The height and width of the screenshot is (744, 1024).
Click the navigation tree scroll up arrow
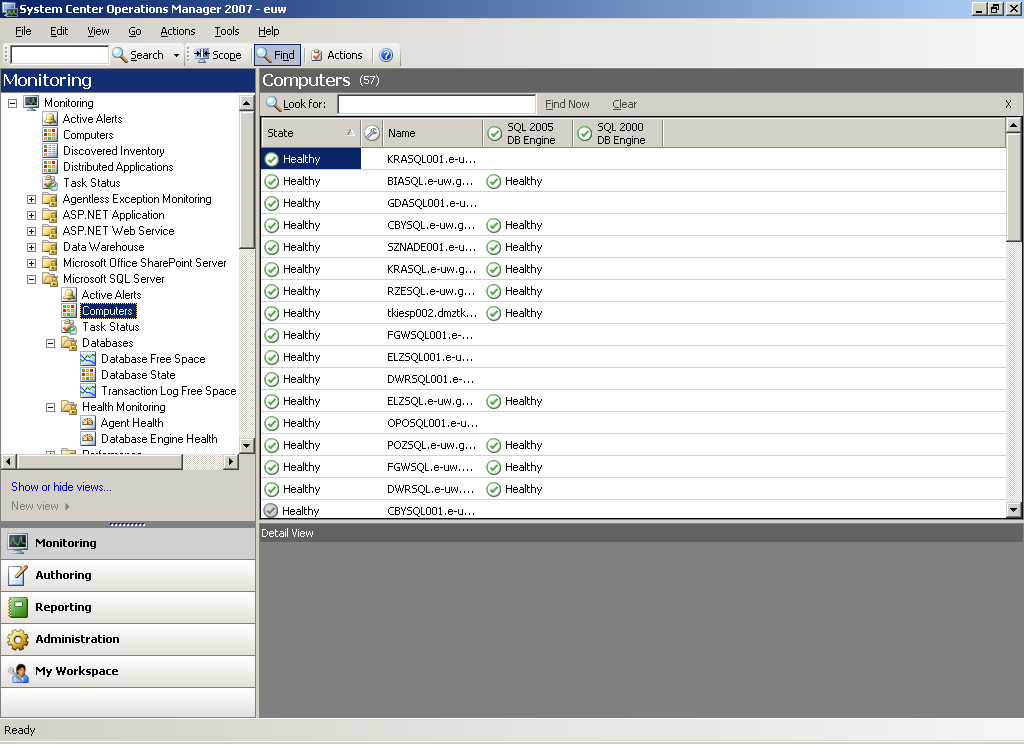click(x=246, y=103)
